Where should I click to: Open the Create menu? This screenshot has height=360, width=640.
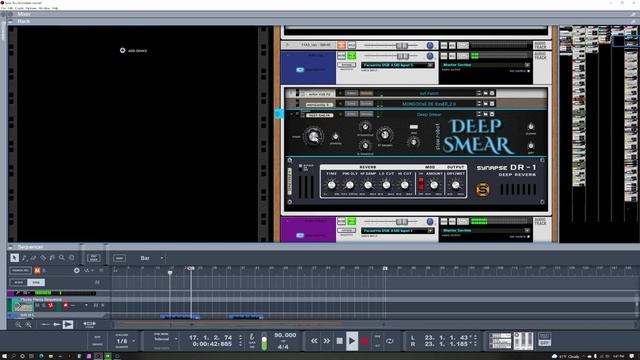click(19, 8)
